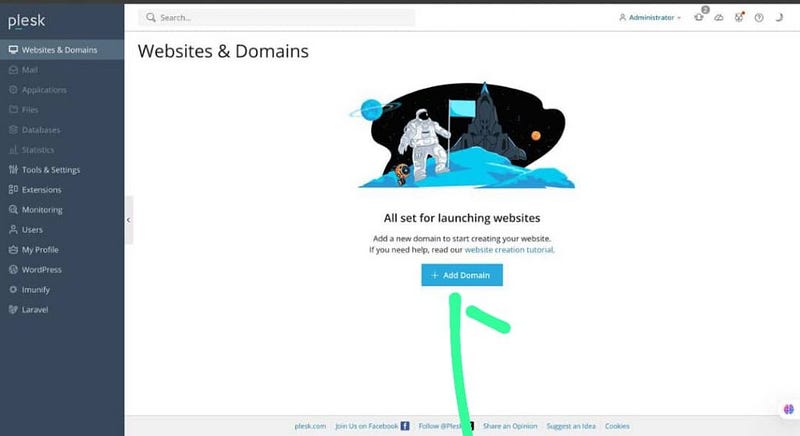Click the purple brain assistant icon

click(789, 409)
